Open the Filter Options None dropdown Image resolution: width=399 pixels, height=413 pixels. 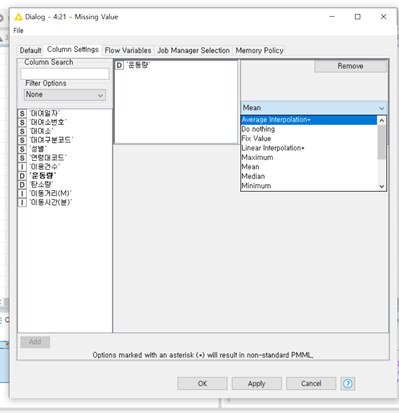(x=65, y=95)
